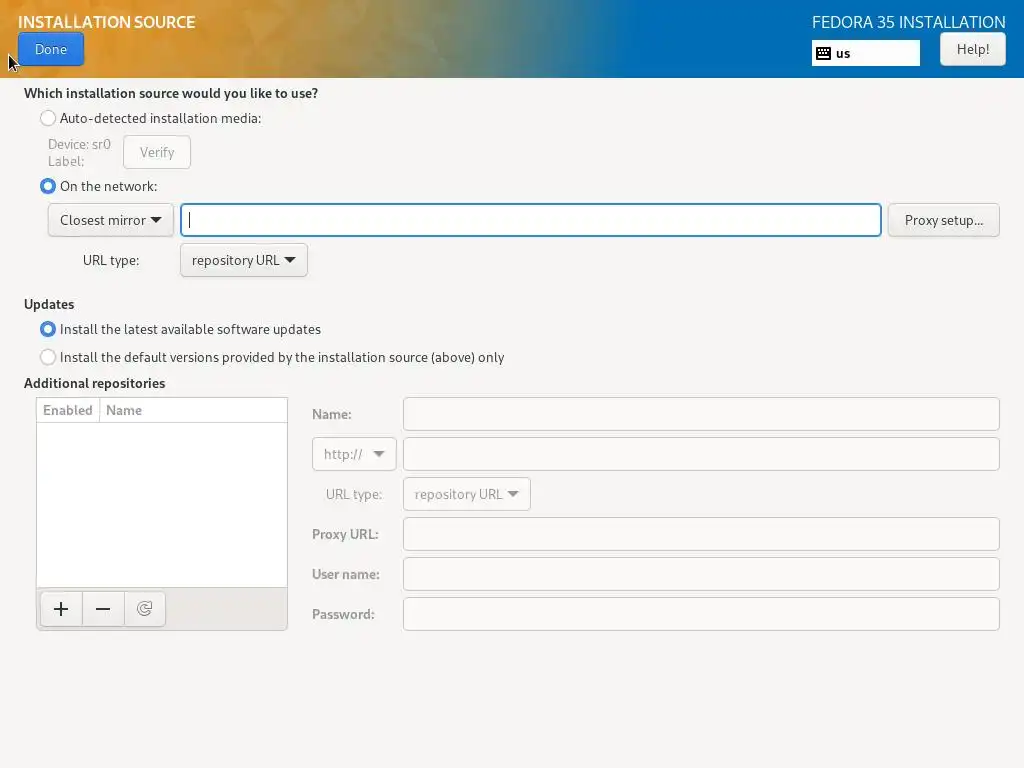Open the http:// protocol dropdown
Image resolution: width=1024 pixels, height=768 pixels.
[354, 454]
